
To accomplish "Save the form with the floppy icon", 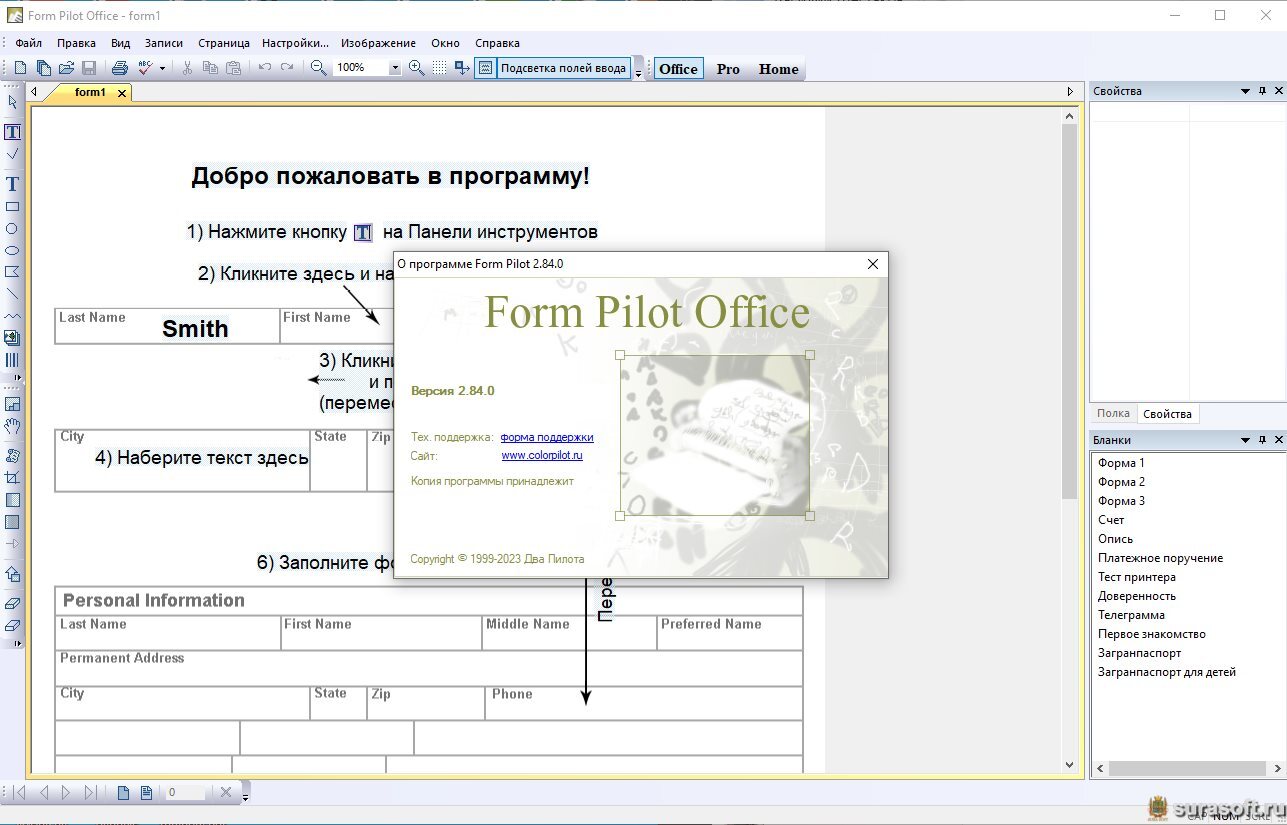I will coord(89,68).
